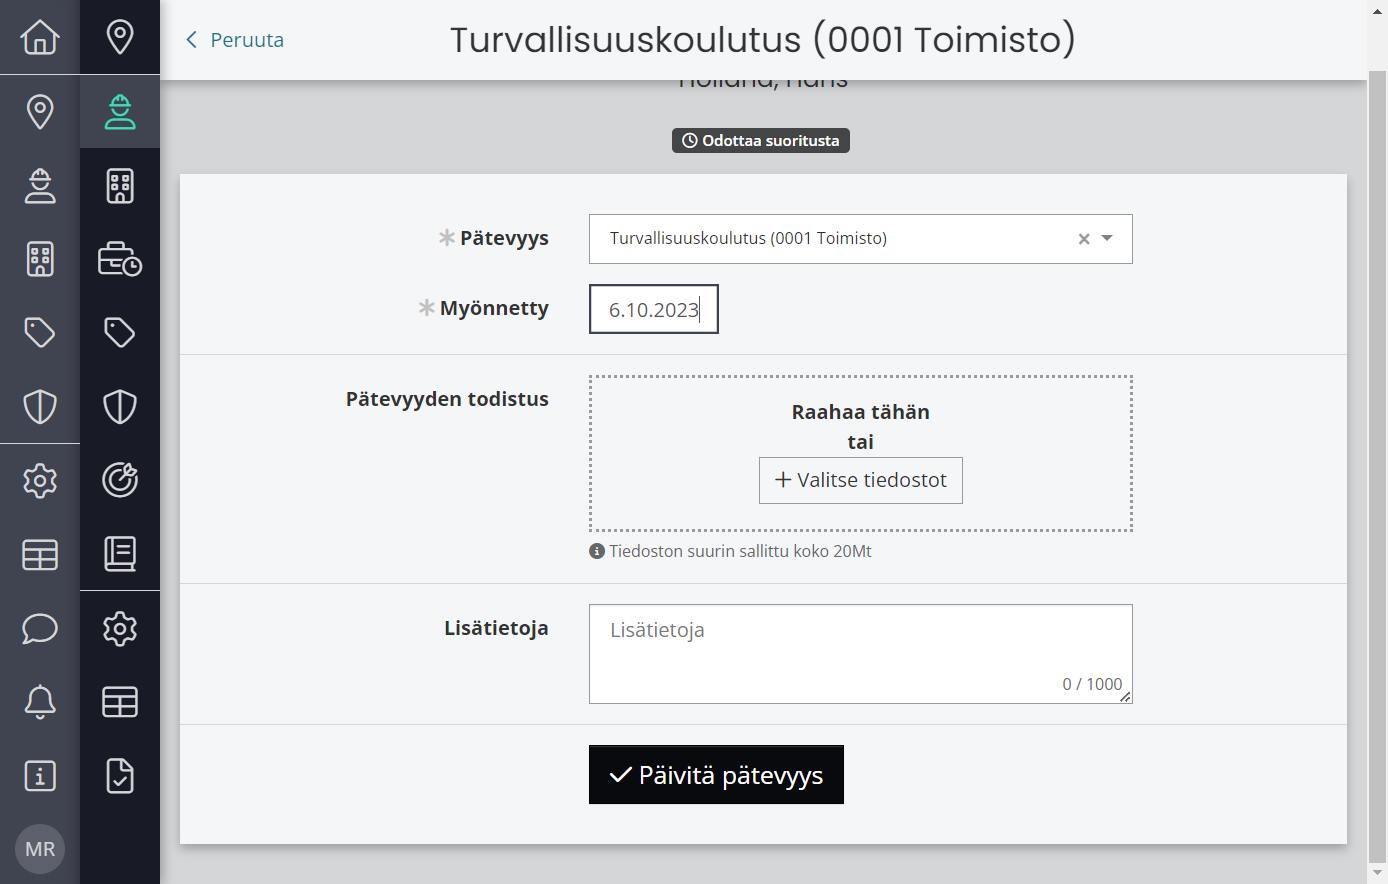This screenshot has height=884, width=1388.
Task: Click the Tiedoston suurin sallittu koko 20Mt note
Action: (x=731, y=551)
